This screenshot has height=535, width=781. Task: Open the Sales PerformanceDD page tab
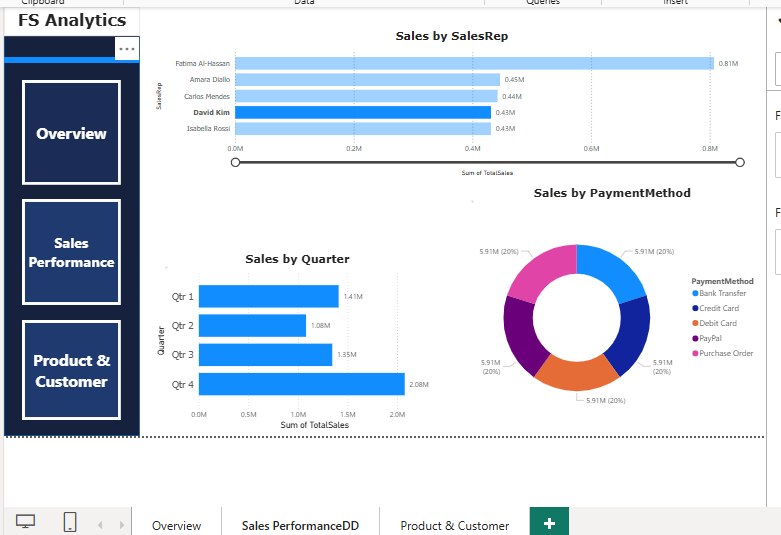[300, 526]
